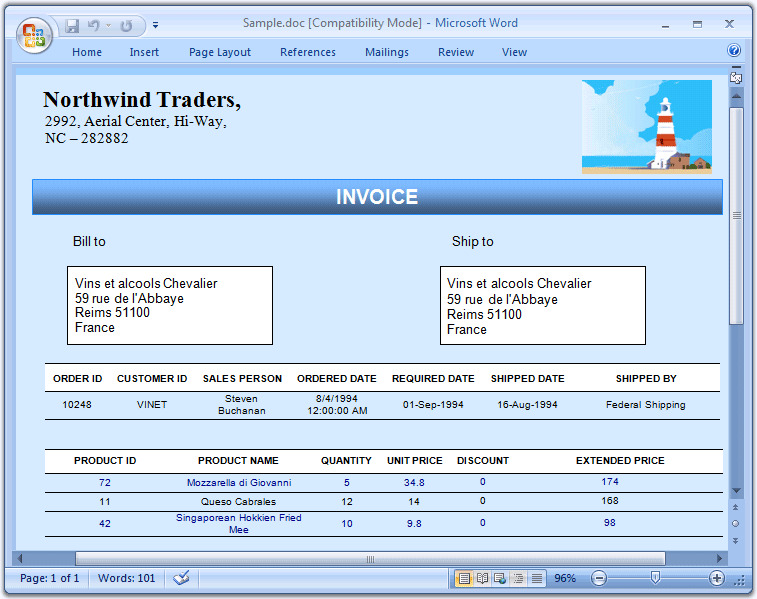
Task: Open the Home ribbon tab
Action: click(x=87, y=52)
